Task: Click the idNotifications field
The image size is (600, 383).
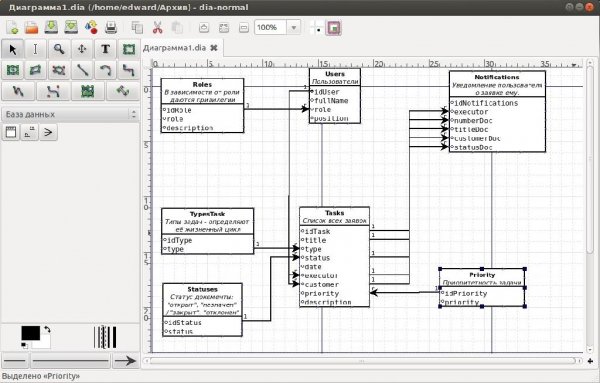Action: click(486, 103)
